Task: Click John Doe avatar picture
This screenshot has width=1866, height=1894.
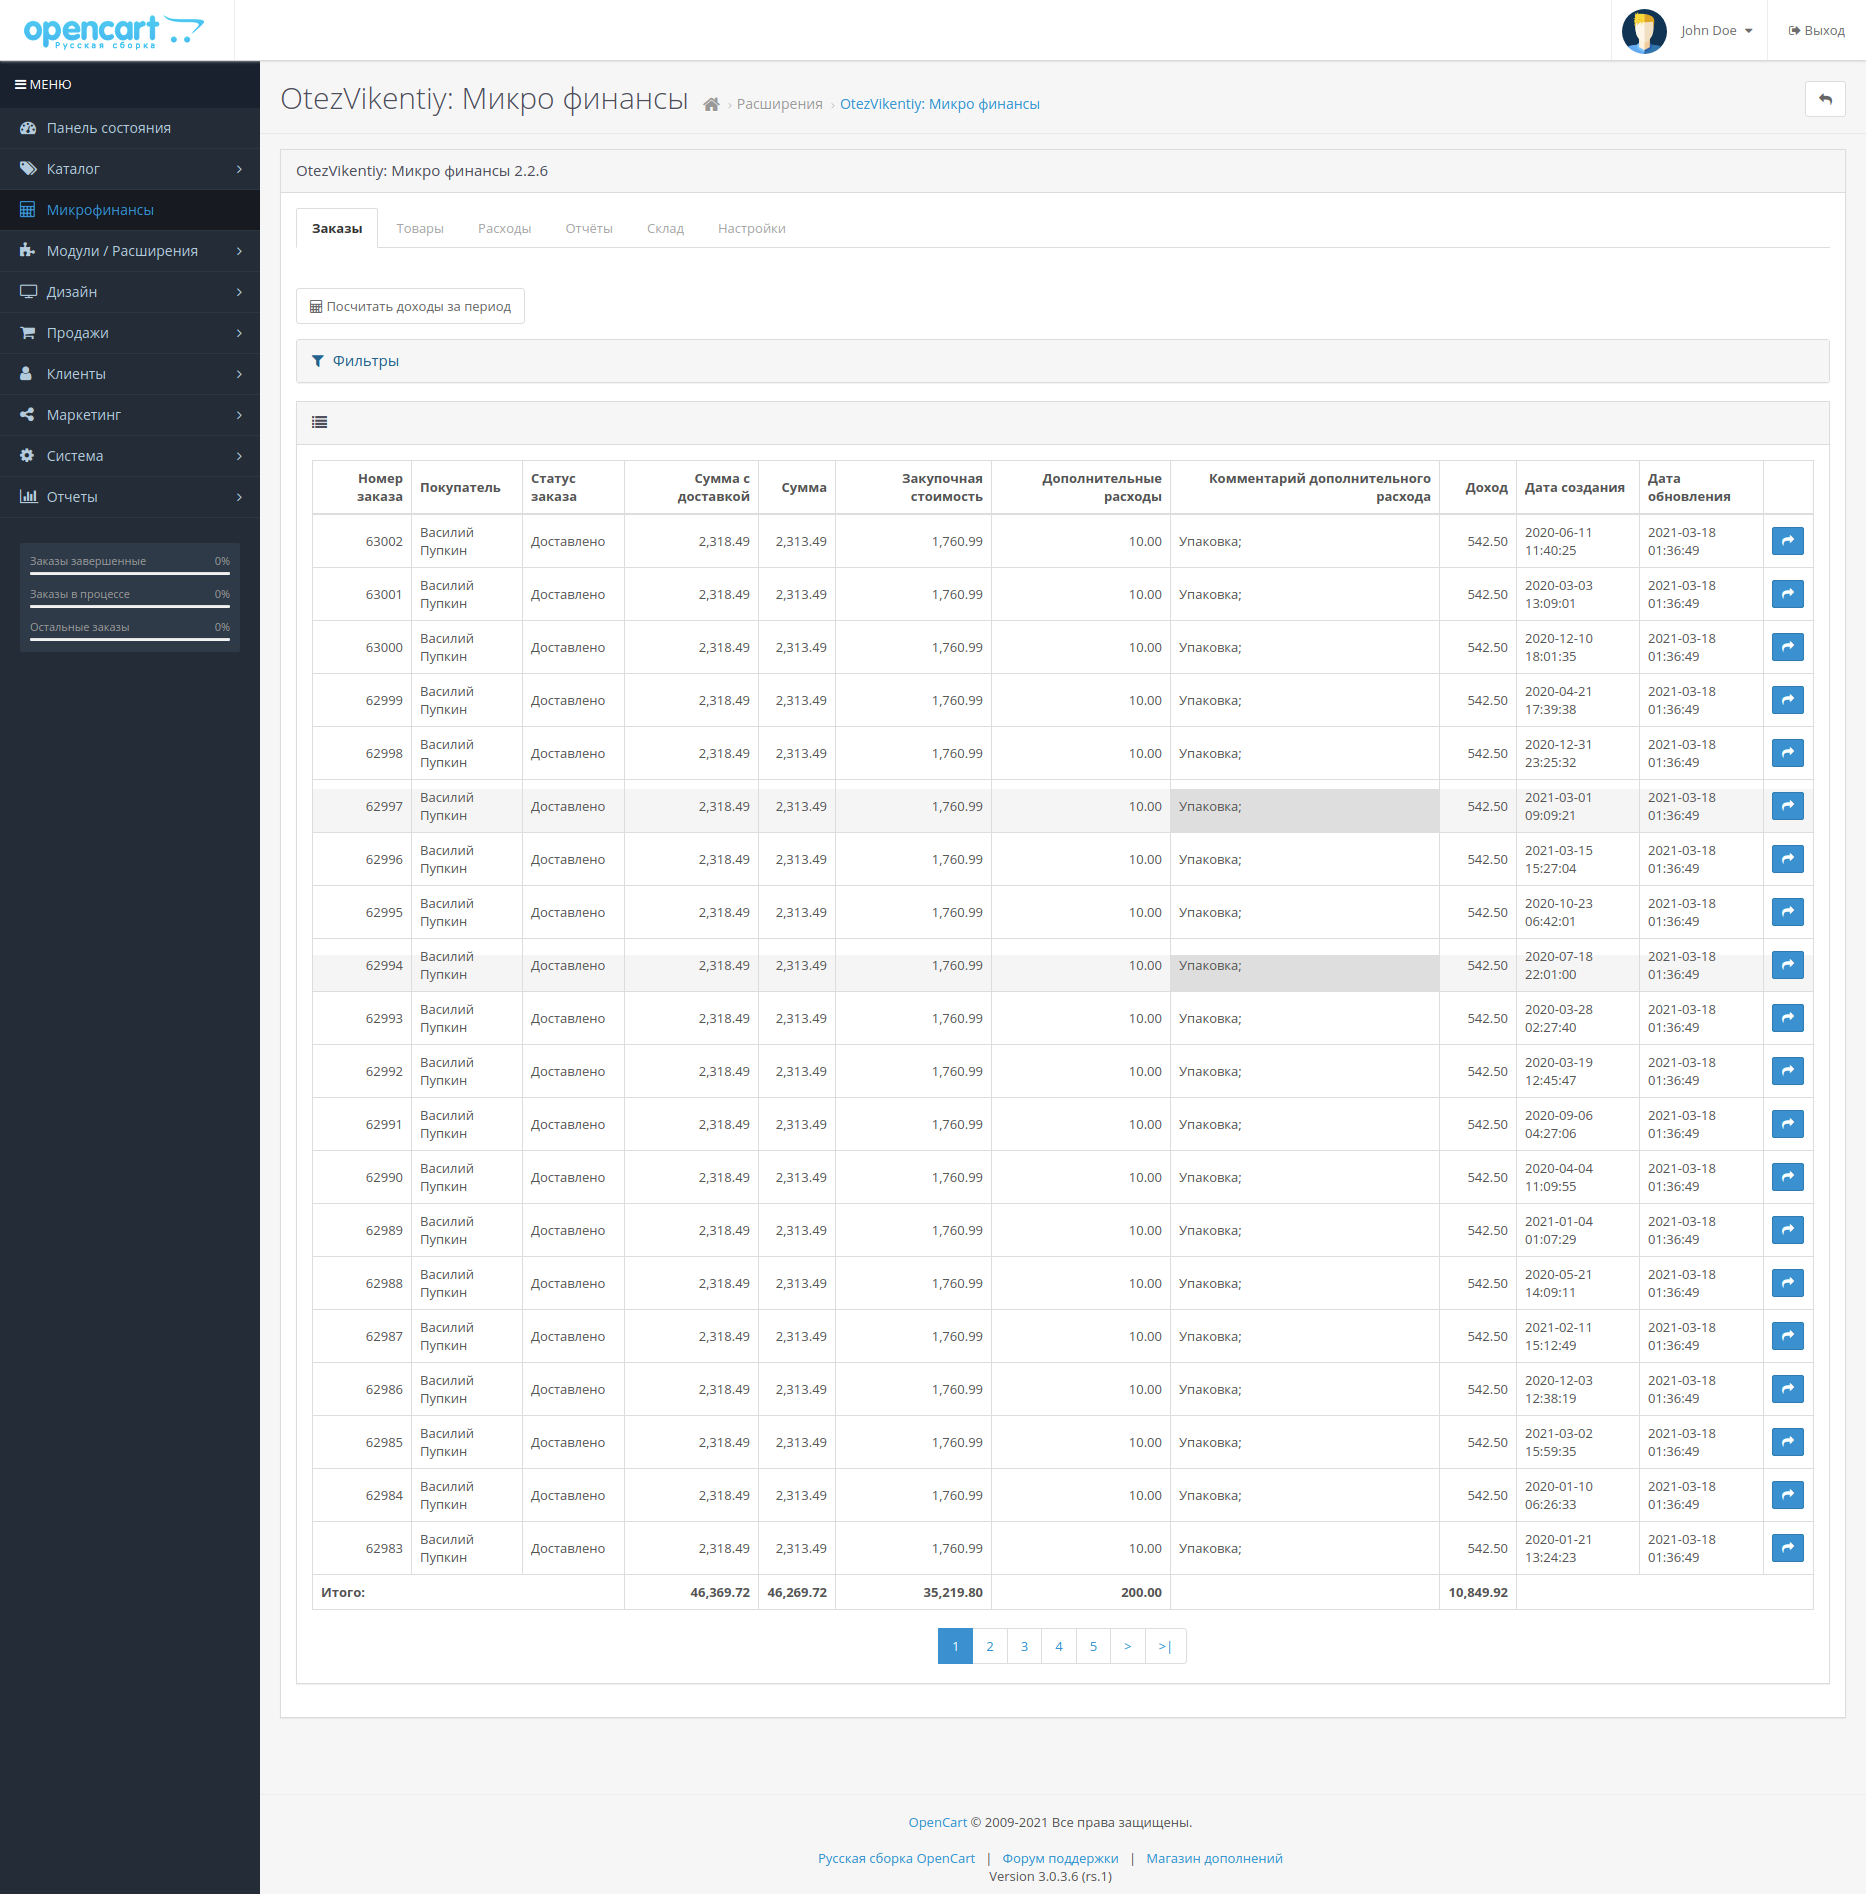Action: pos(1644,31)
